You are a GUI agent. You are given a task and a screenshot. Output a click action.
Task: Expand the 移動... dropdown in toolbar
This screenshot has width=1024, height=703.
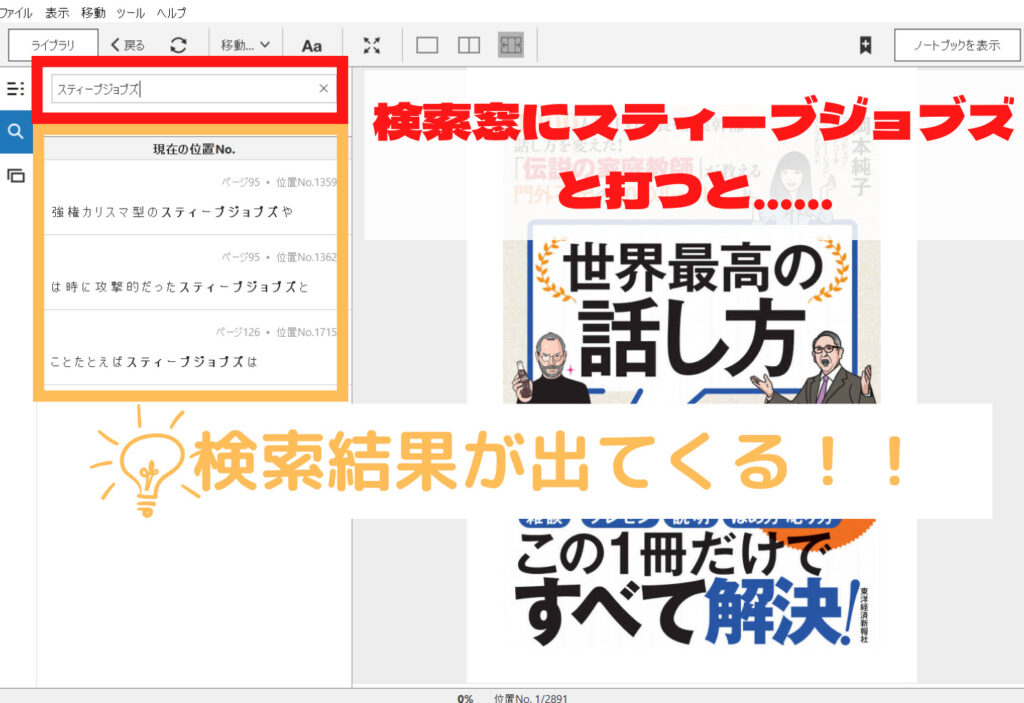245,45
